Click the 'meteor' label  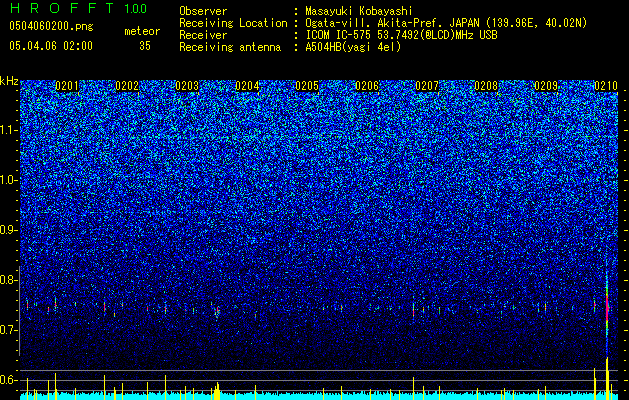tap(142, 31)
